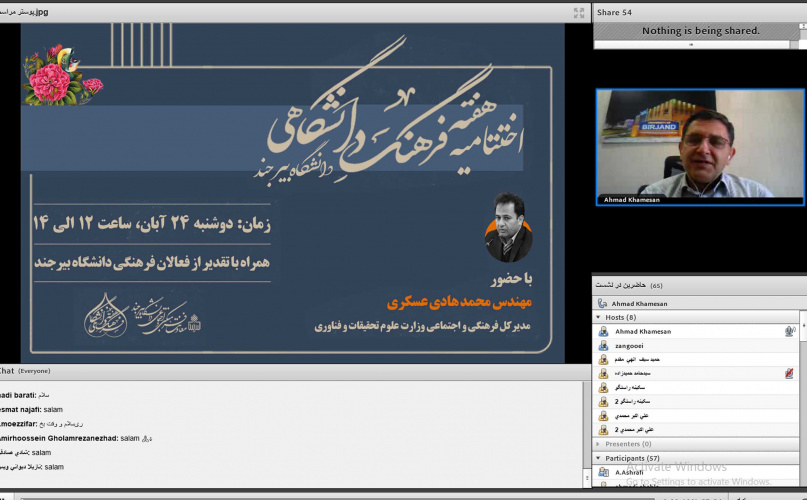This screenshot has height=500, width=807.
Task: Click the Chat (Everyone) pod header
Action: pos(295,371)
